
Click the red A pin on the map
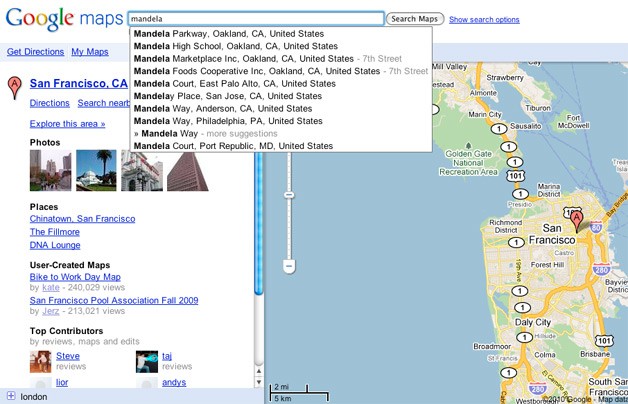tap(576, 222)
